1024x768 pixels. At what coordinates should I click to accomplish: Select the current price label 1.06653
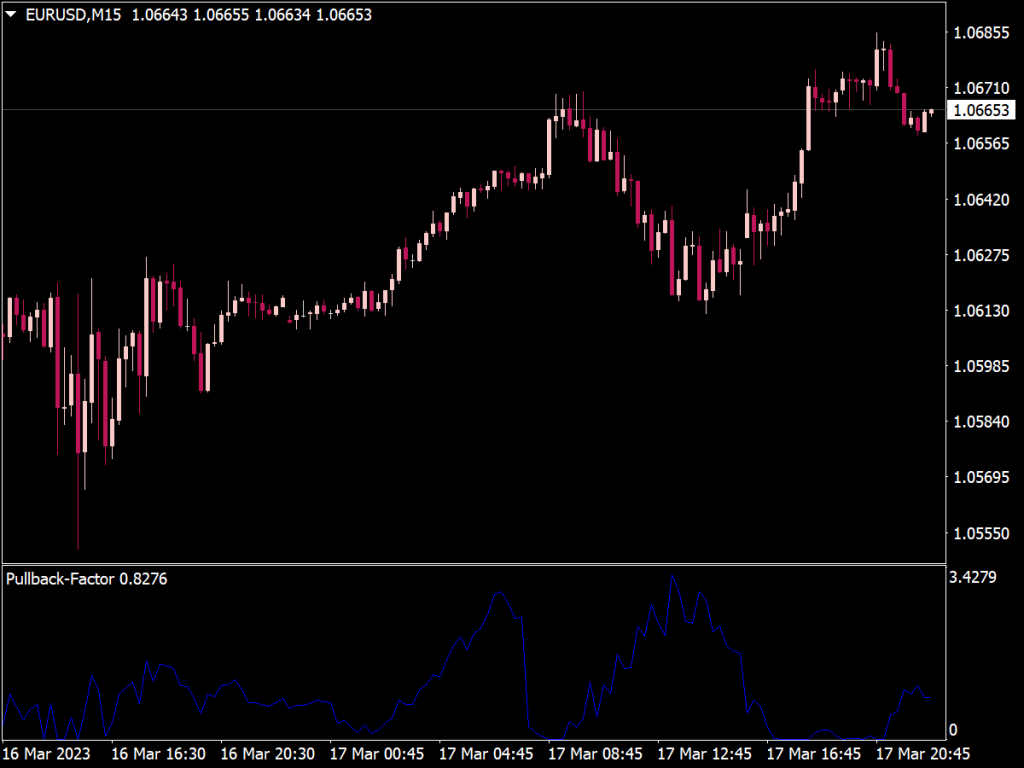point(981,110)
